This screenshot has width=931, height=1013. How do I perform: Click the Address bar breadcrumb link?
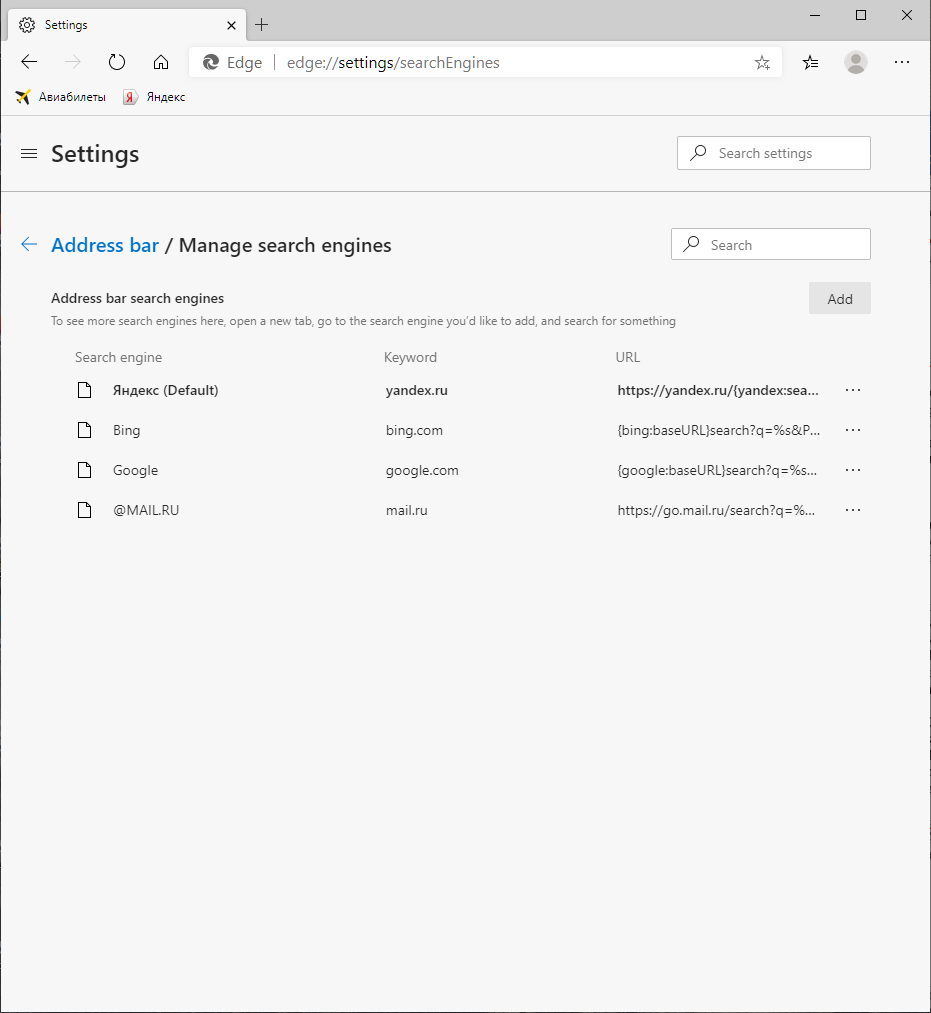105,245
